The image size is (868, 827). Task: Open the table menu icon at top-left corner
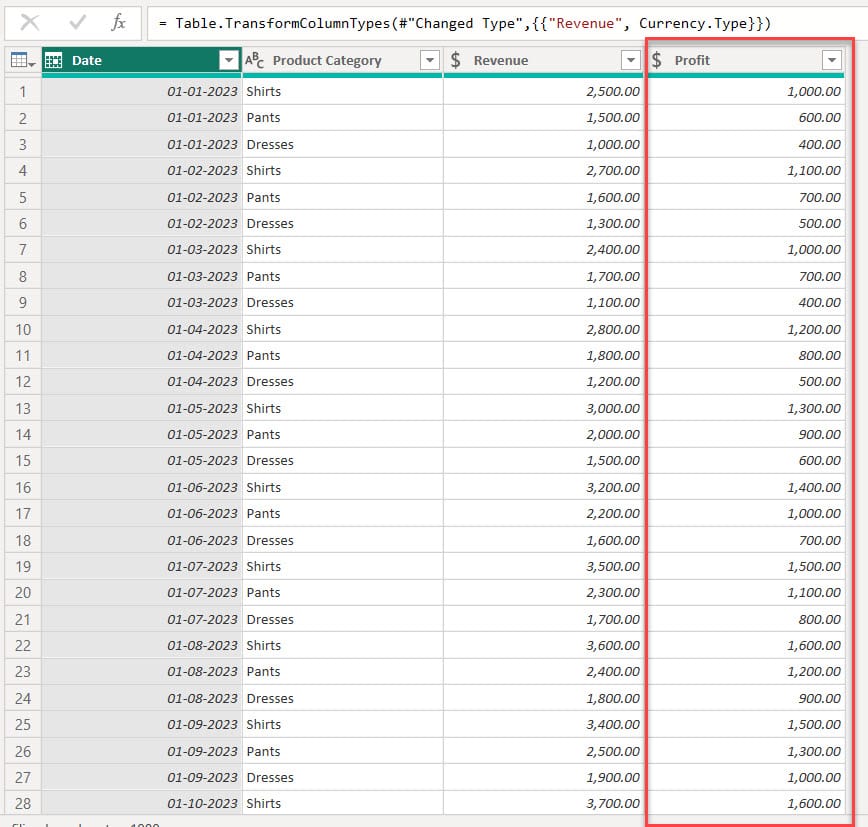pyautogui.click(x=23, y=60)
